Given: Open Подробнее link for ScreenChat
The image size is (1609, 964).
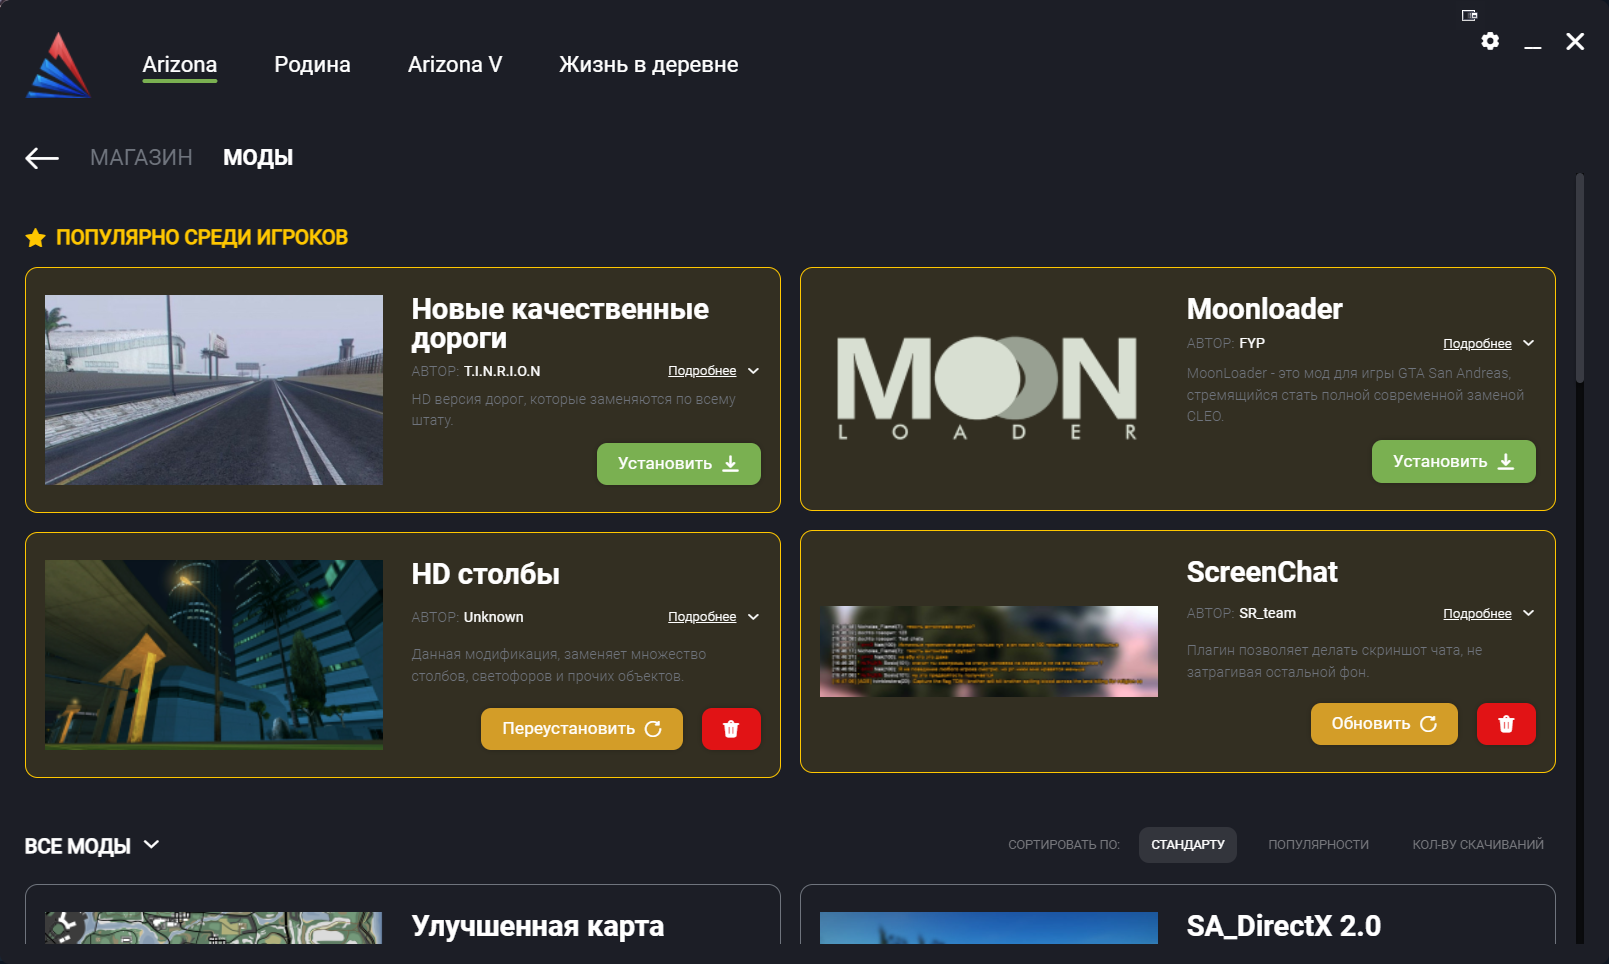Looking at the screenshot, I should tap(1477, 614).
